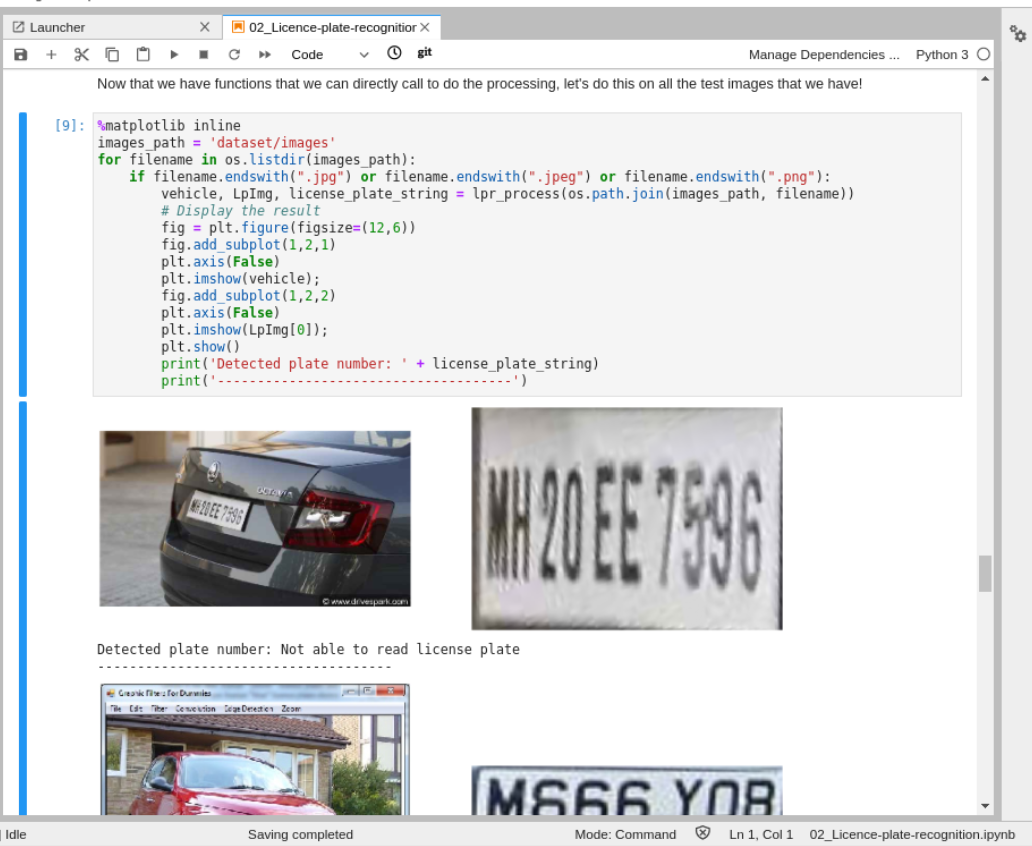Click the Idle kernel status in status bar

pyautogui.click(x=16, y=834)
